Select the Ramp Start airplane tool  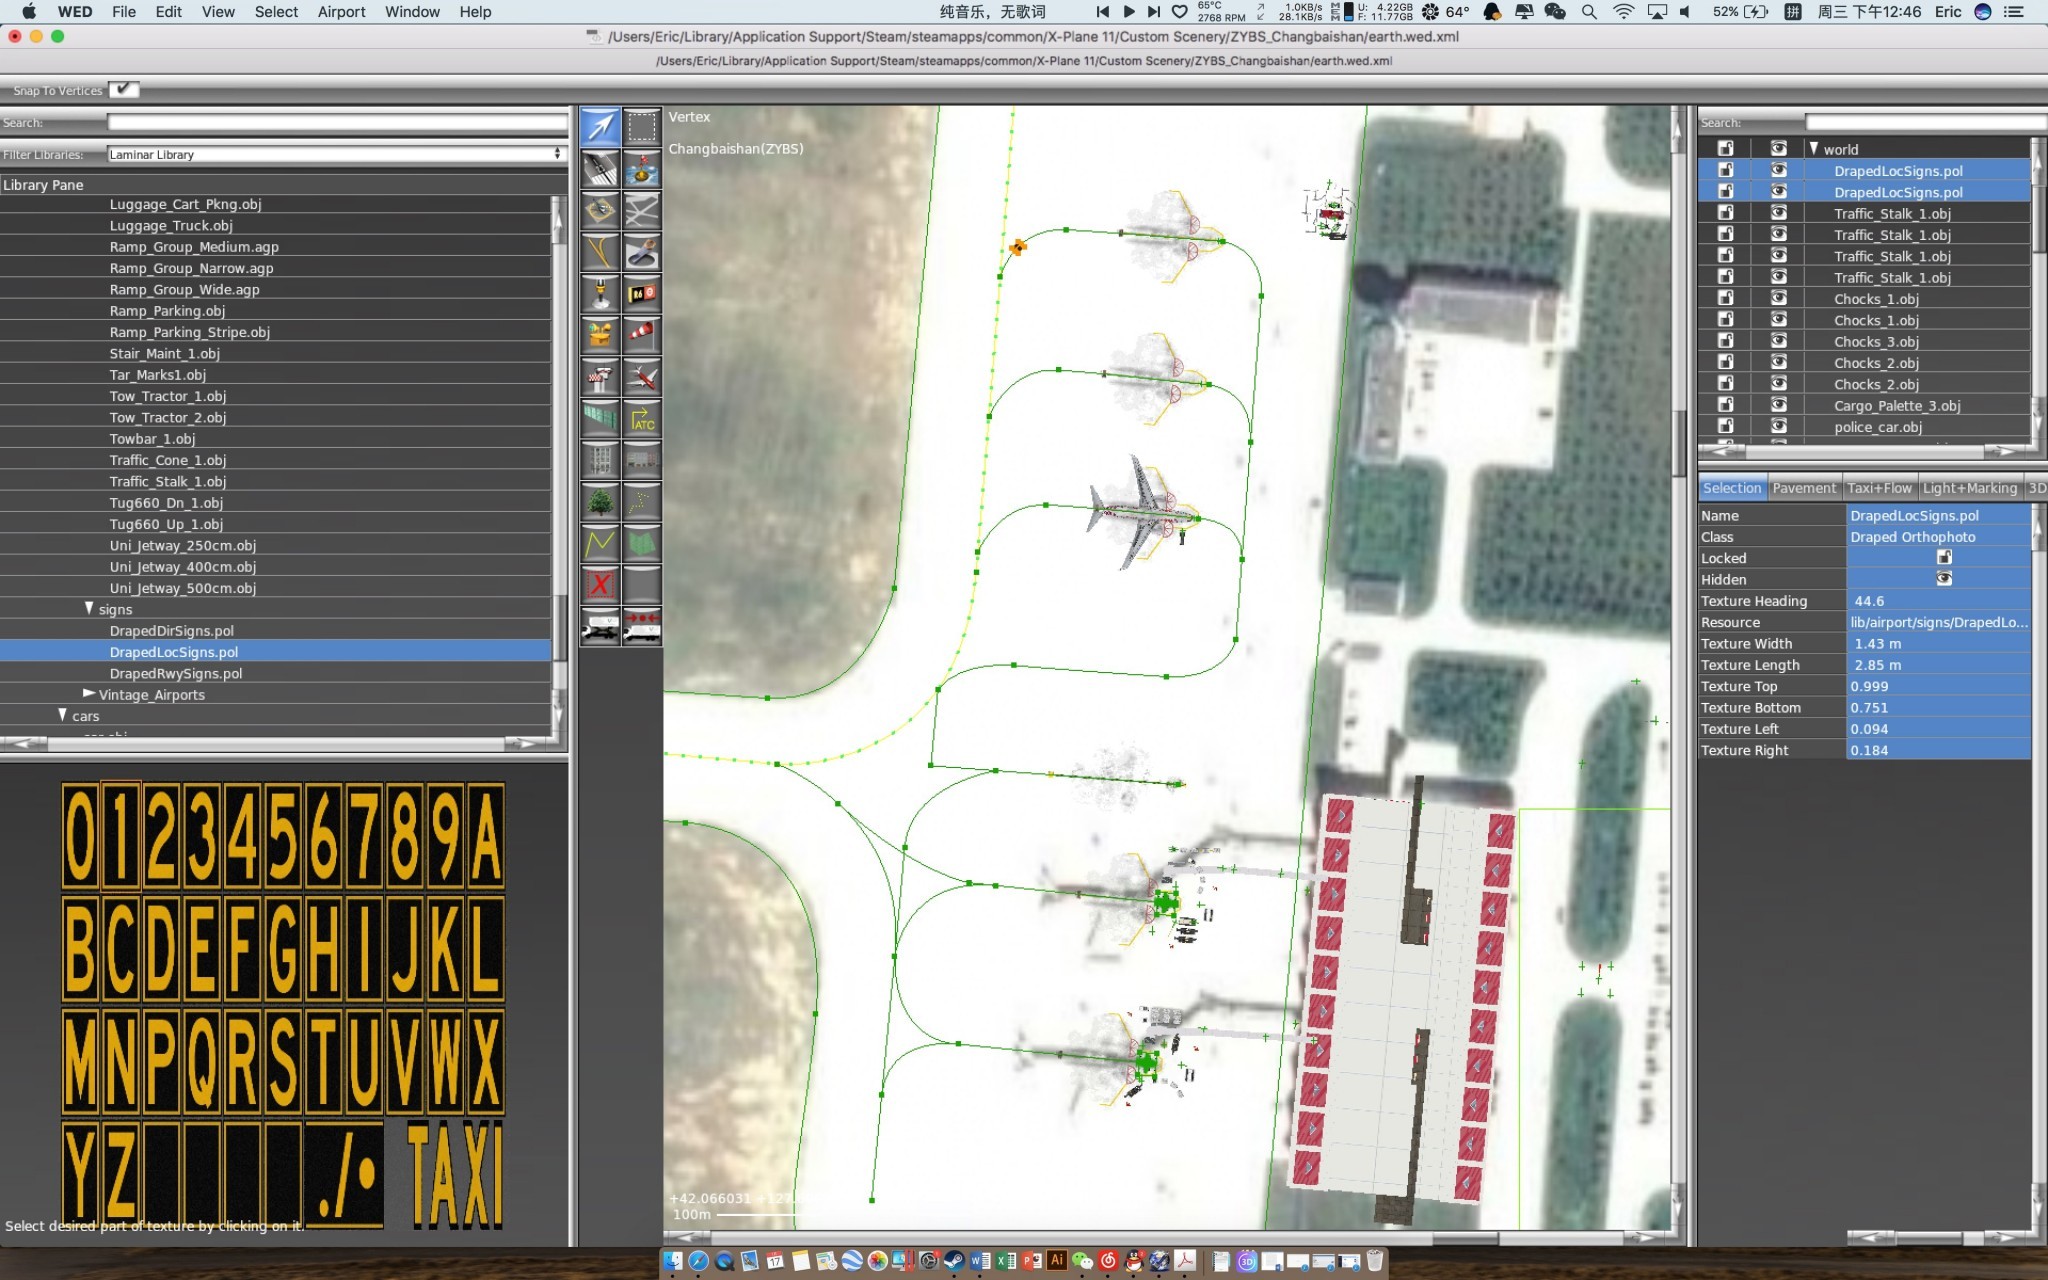[642, 377]
